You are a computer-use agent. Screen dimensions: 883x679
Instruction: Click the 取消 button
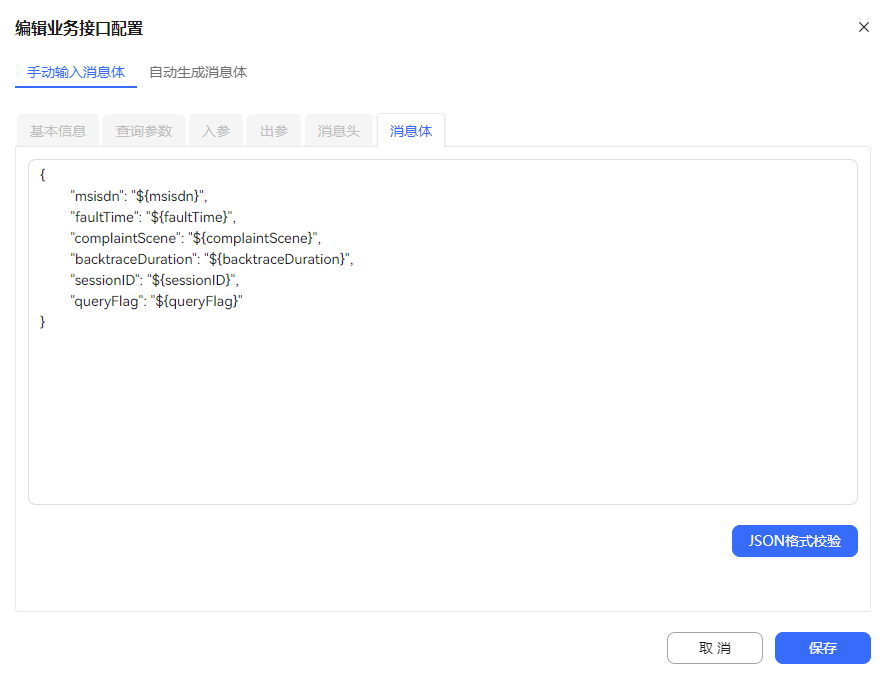pyautogui.click(x=715, y=647)
